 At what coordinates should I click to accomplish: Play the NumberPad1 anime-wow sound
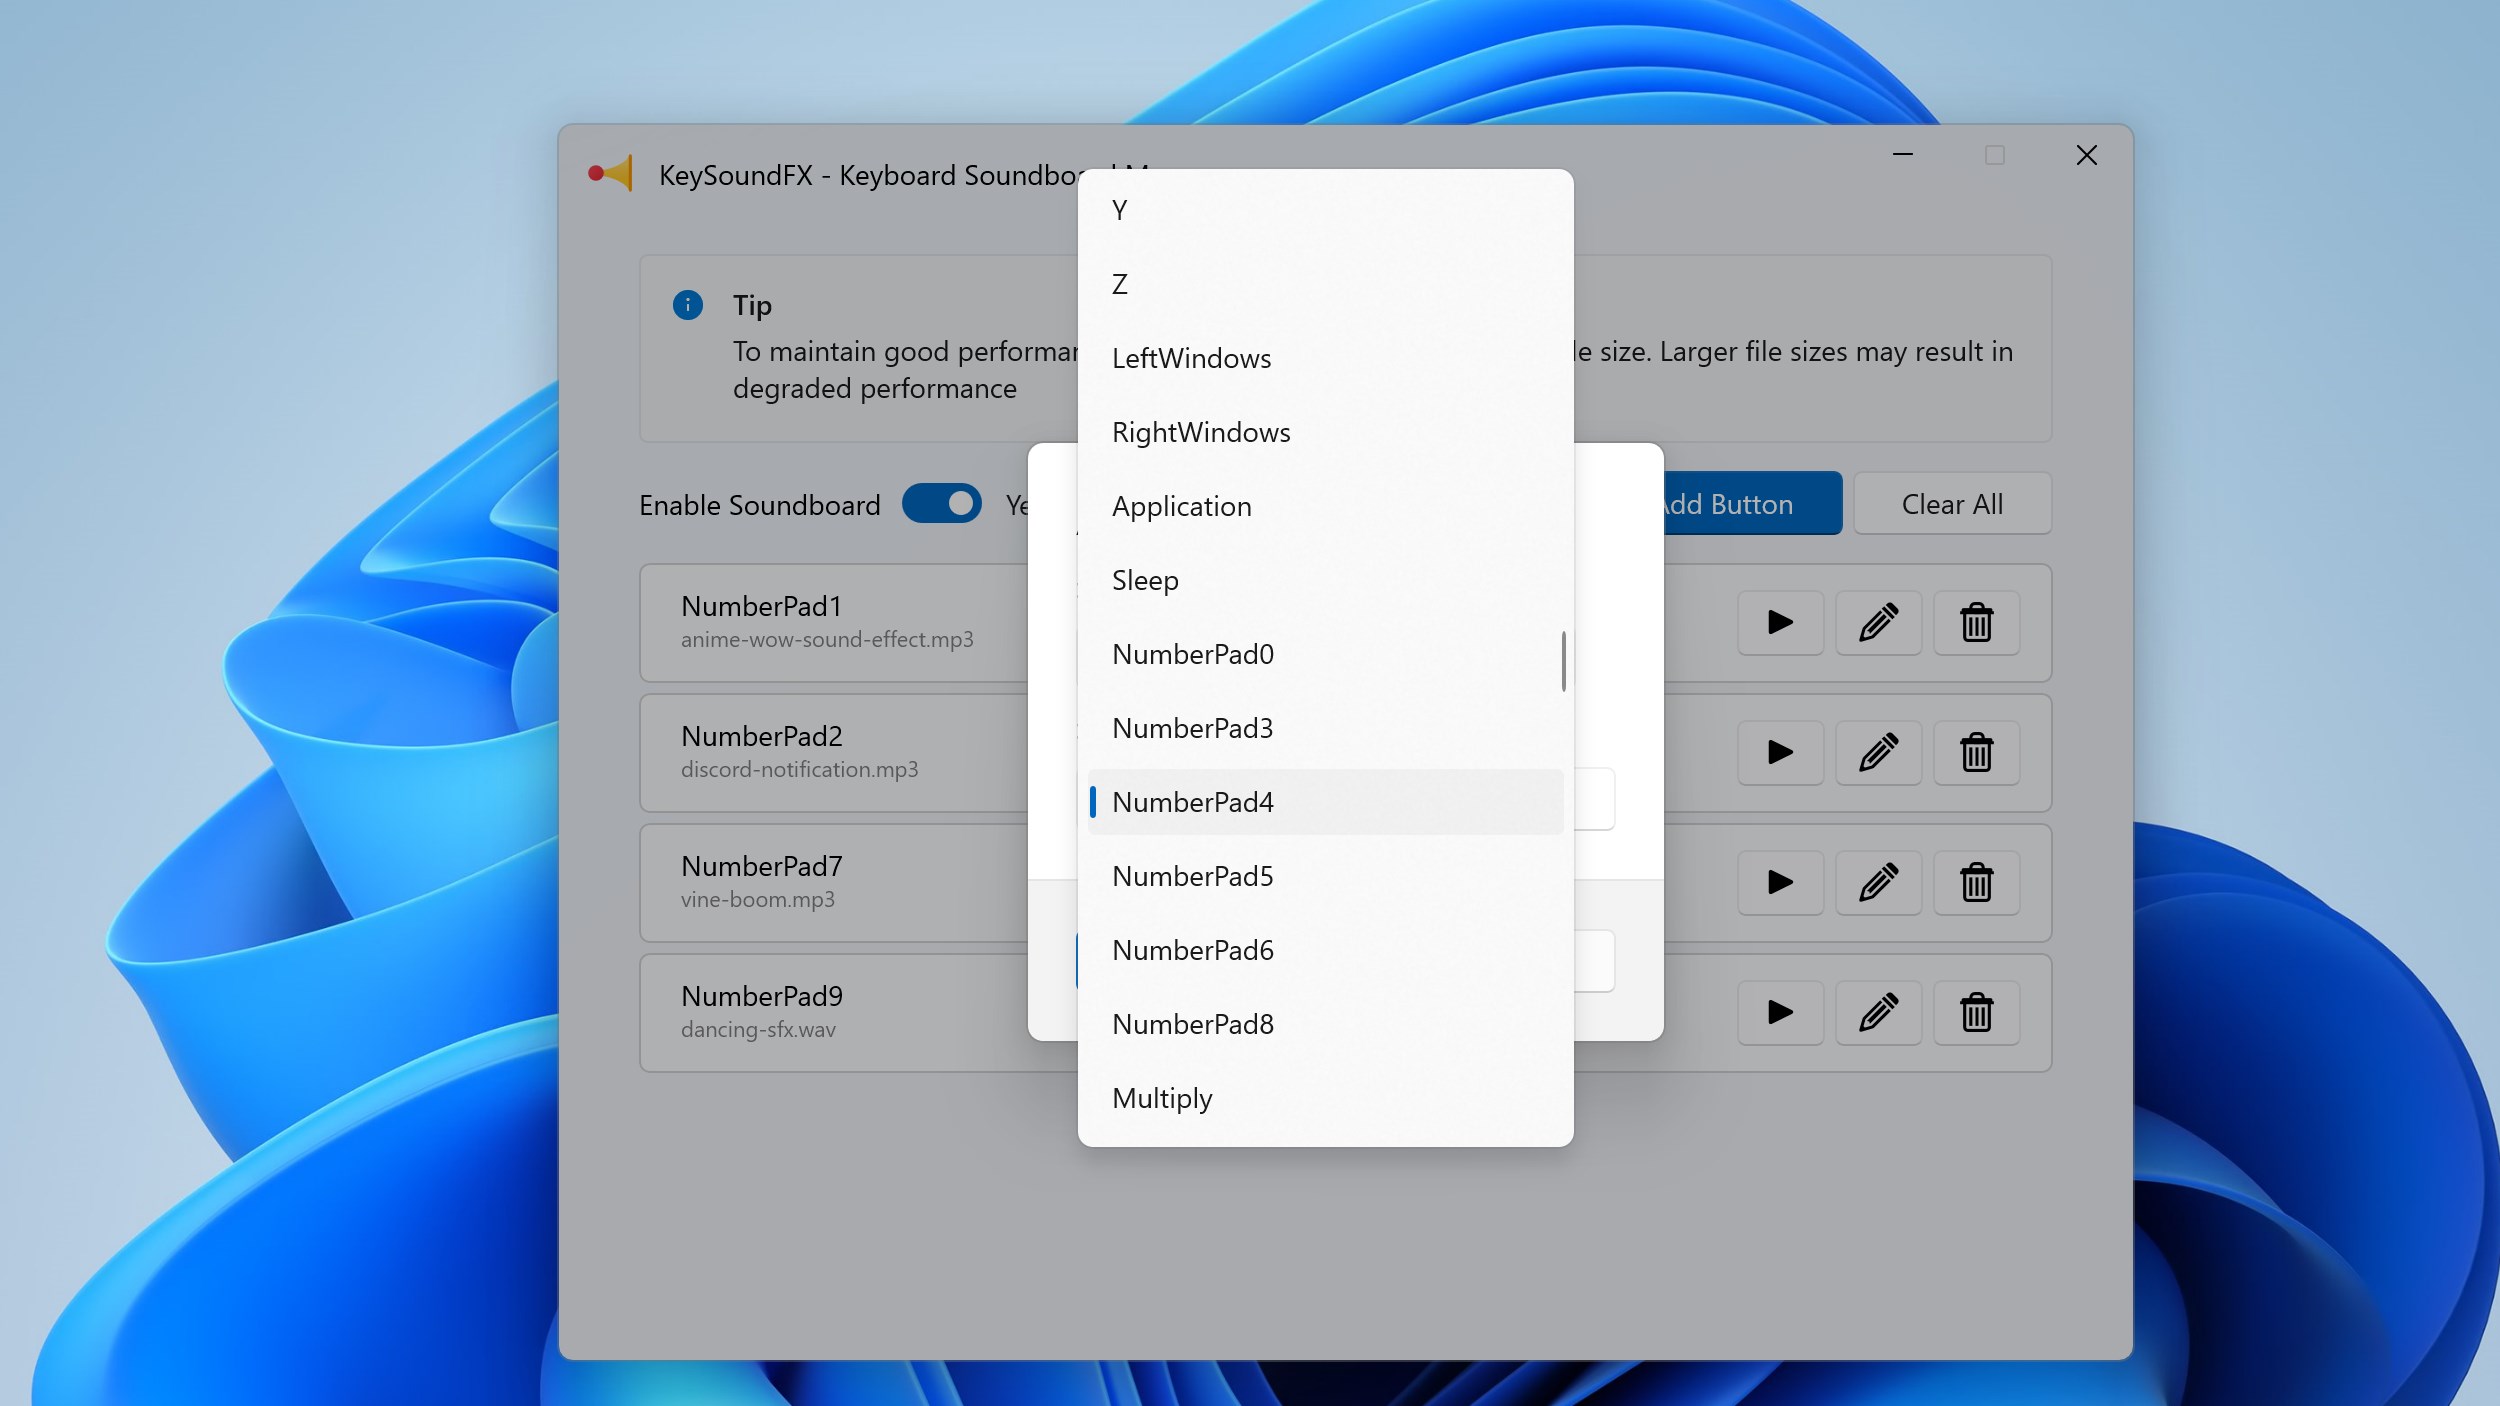coord(1780,623)
